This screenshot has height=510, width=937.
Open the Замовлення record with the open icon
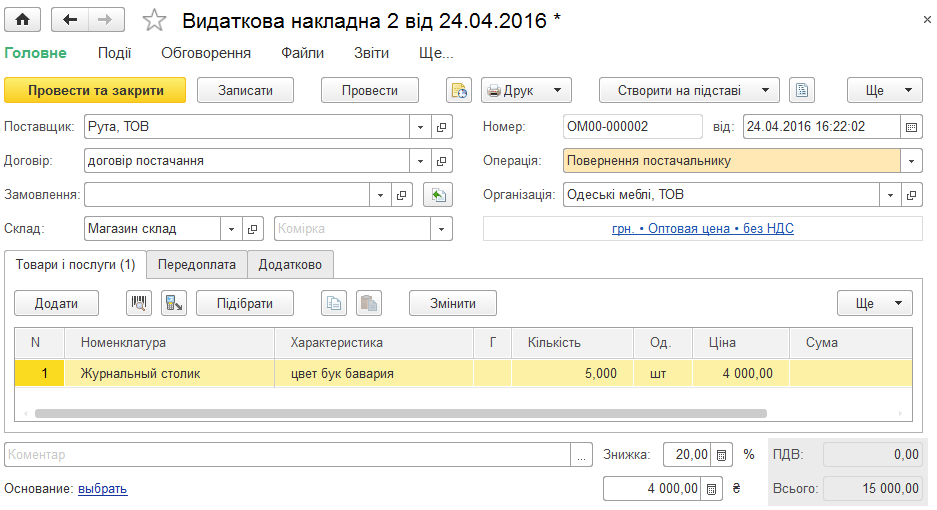point(402,195)
